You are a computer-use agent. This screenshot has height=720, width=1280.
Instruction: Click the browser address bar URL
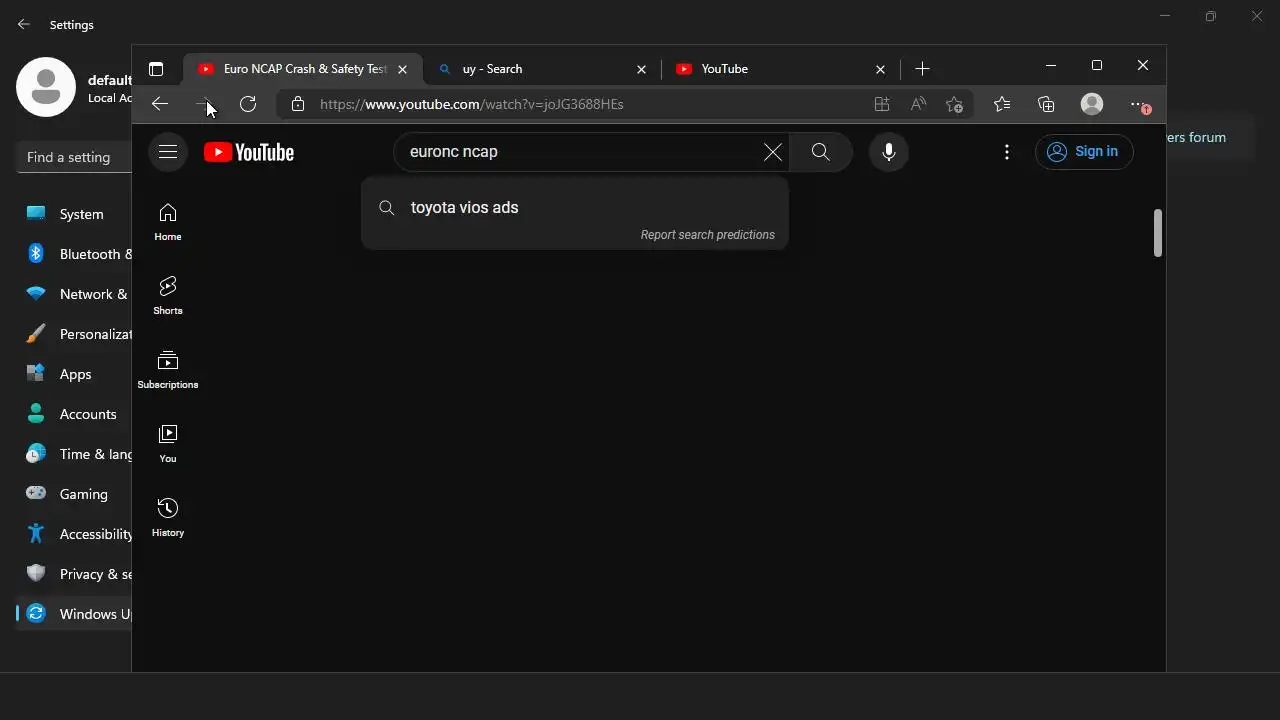click(x=472, y=104)
